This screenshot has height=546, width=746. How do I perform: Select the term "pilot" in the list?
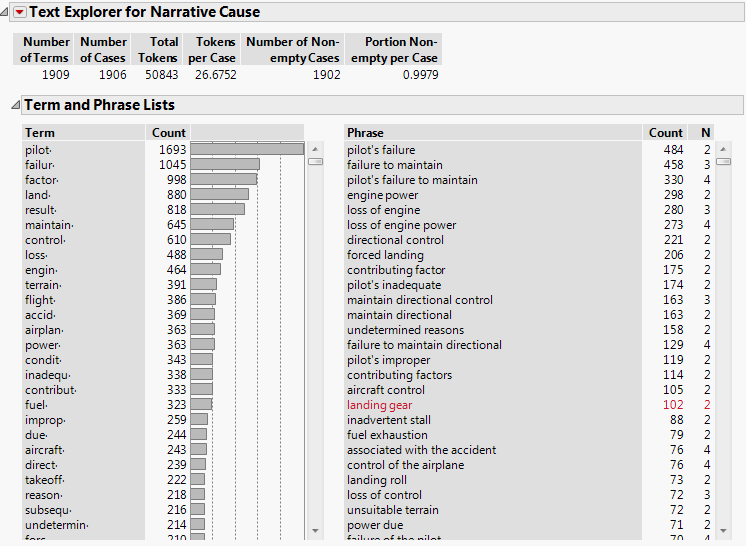[x=38, y=150]
